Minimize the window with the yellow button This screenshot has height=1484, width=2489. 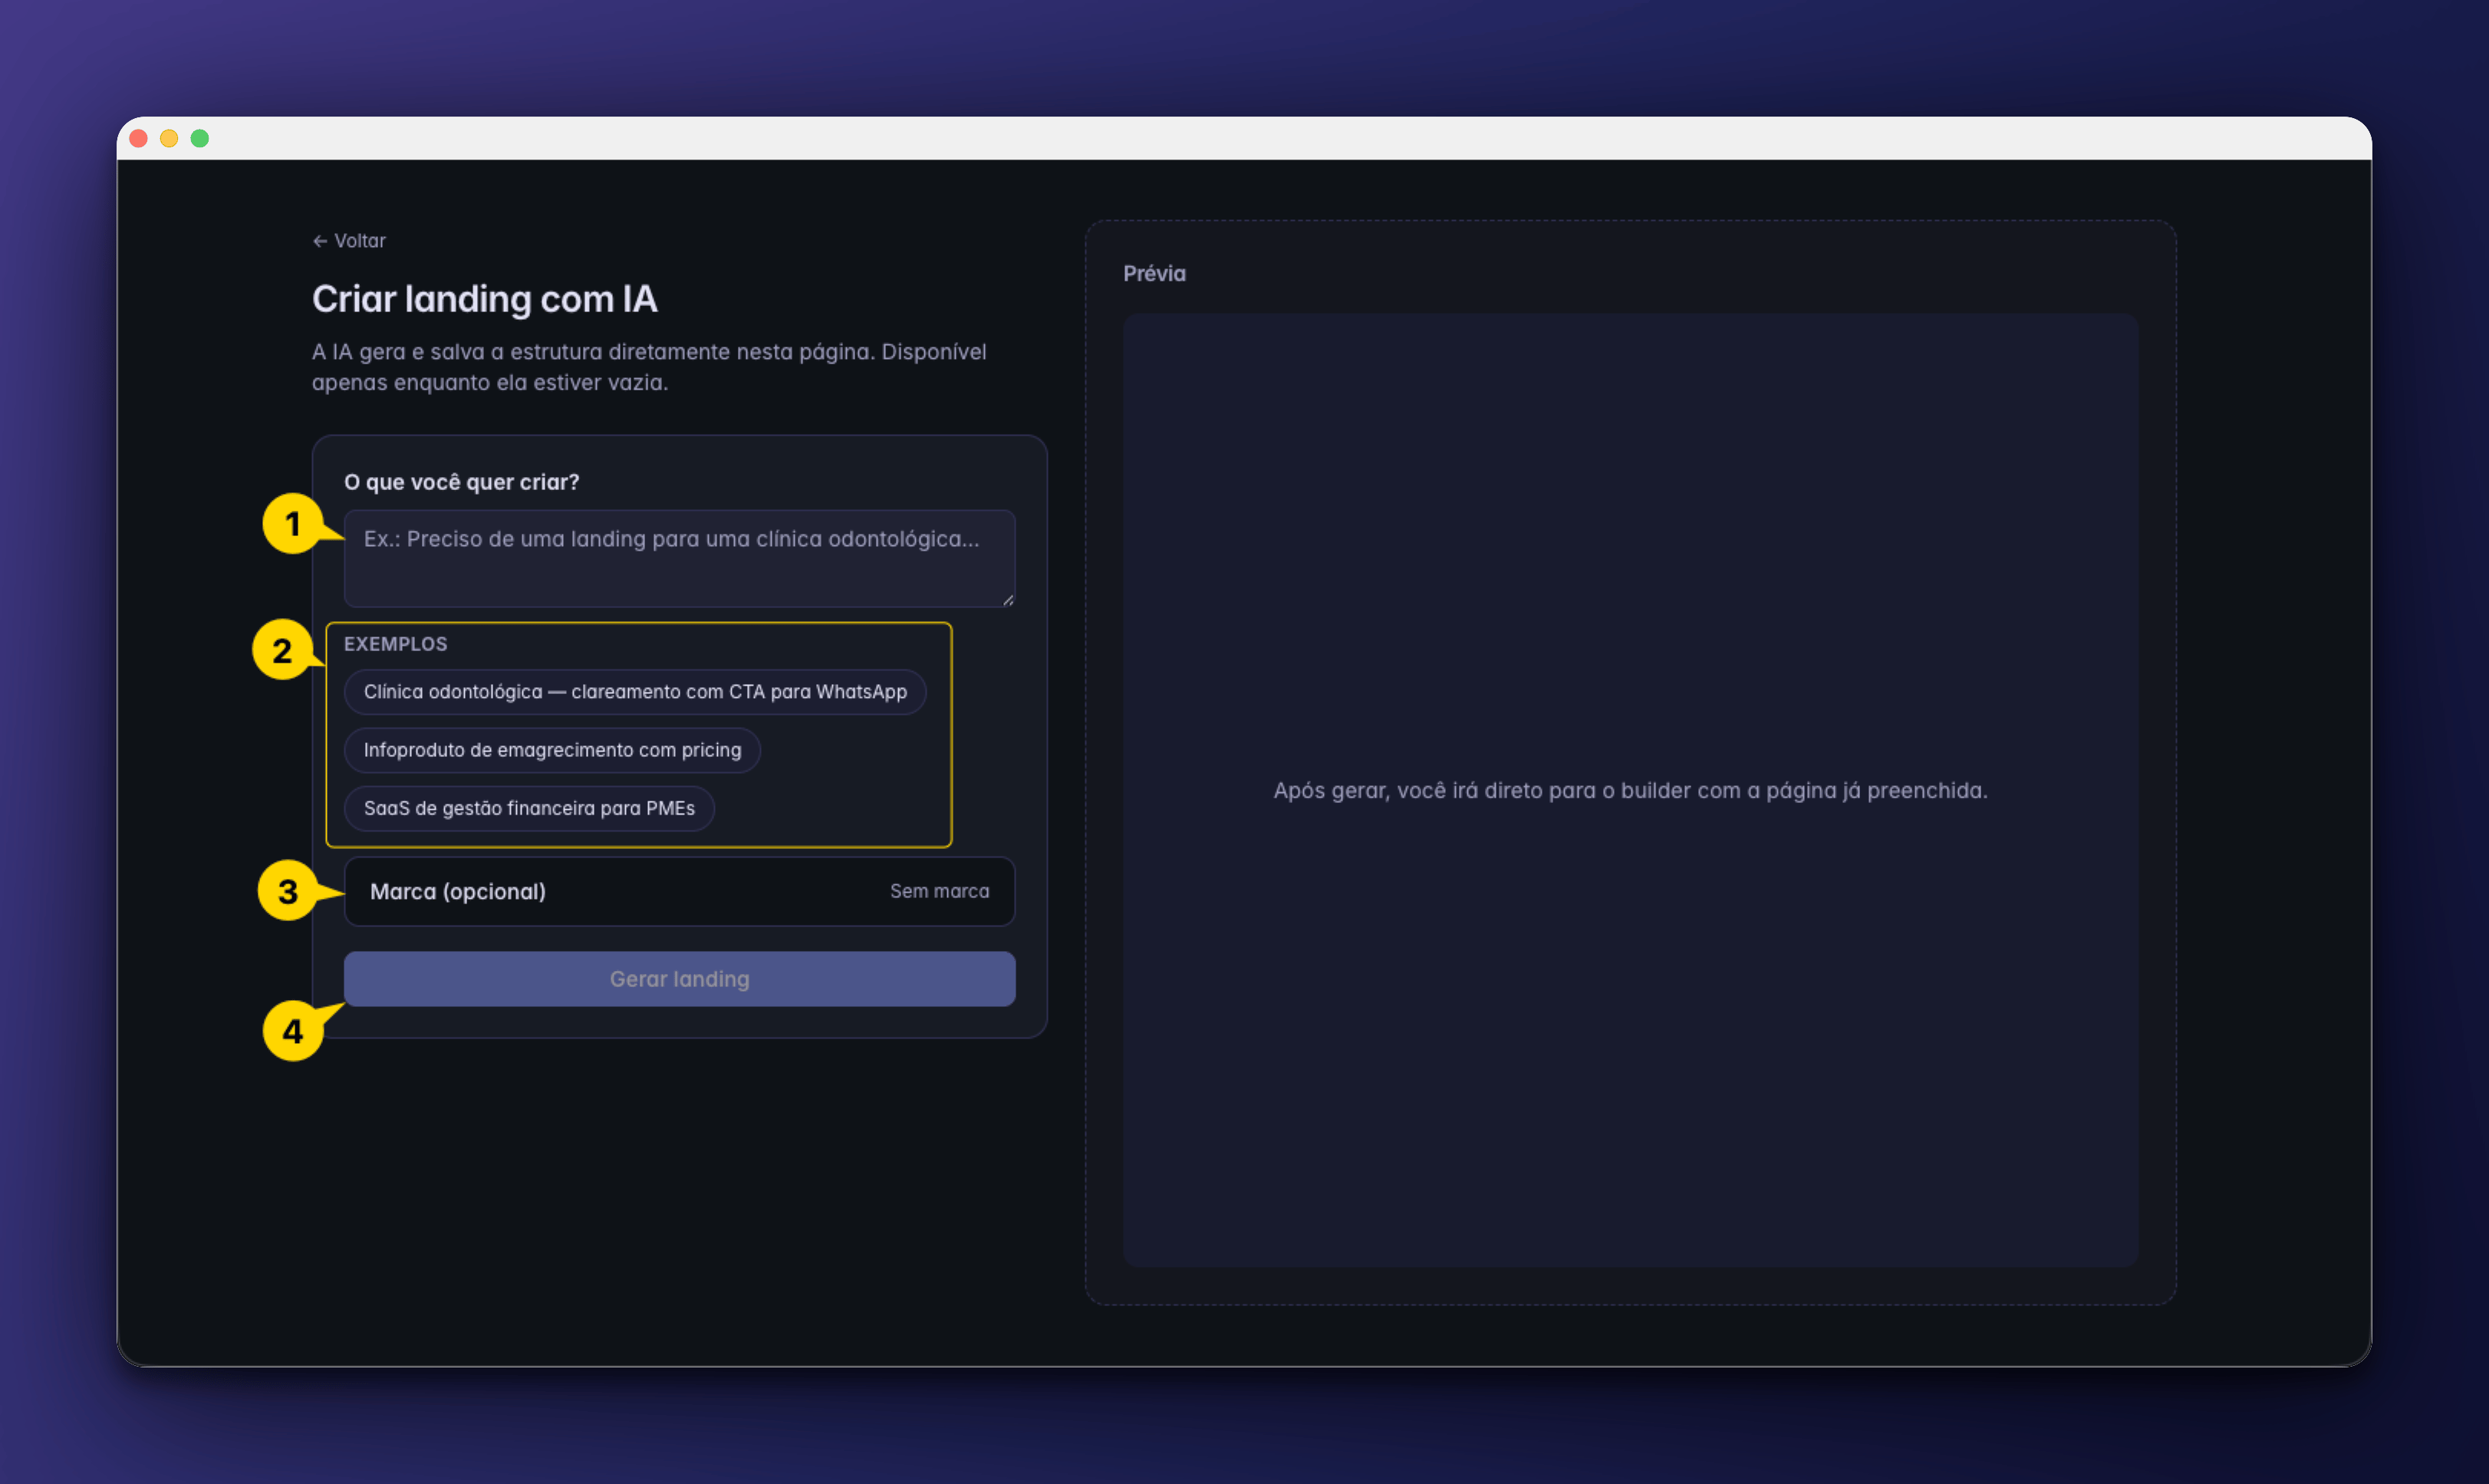(169, 138)
